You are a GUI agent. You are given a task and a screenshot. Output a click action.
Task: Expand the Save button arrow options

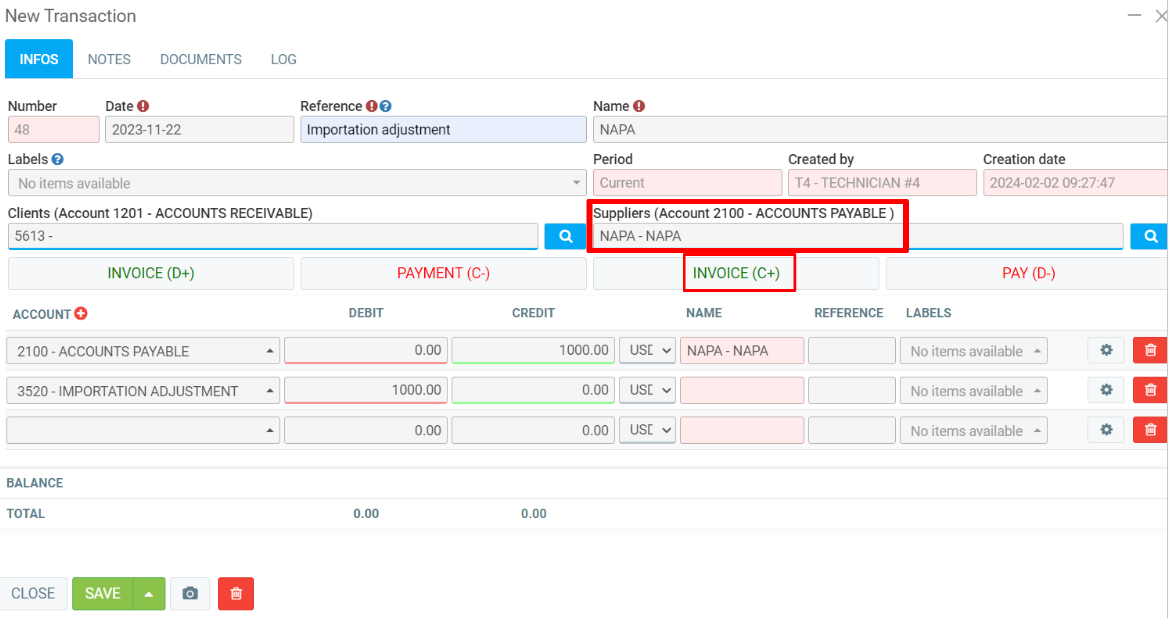148,594
